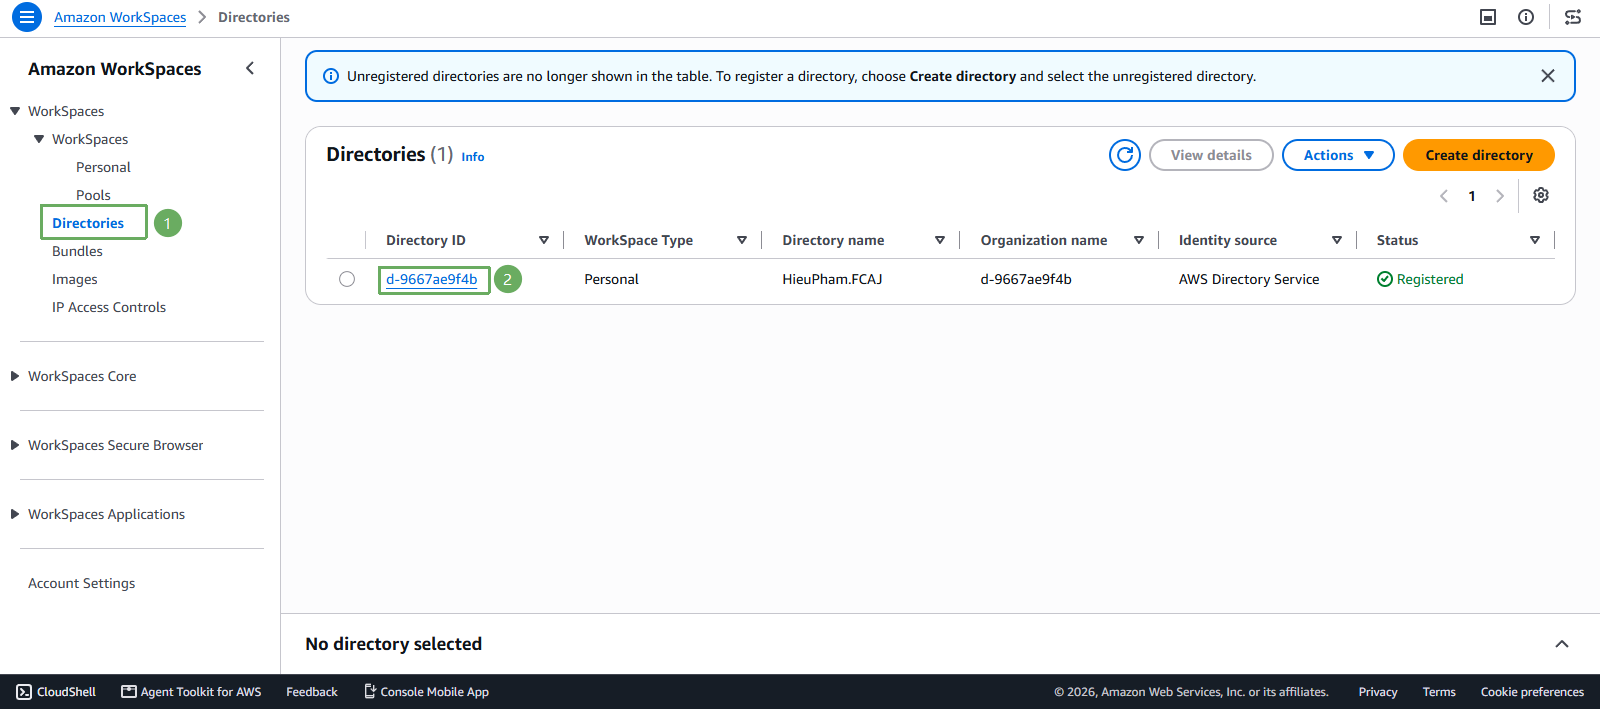
Task: Open the Privacy link
Action: click(1378, 692)
